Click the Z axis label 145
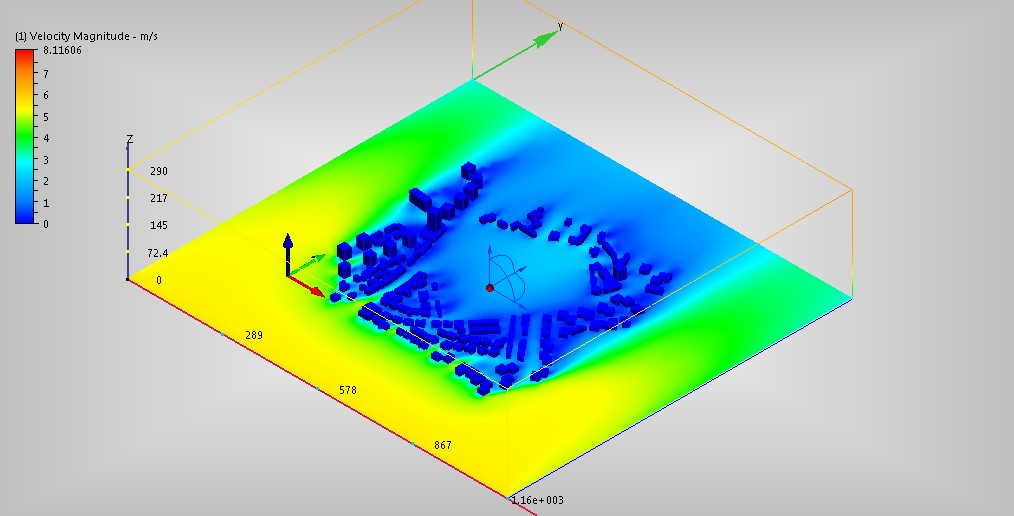 coord(158,225)
